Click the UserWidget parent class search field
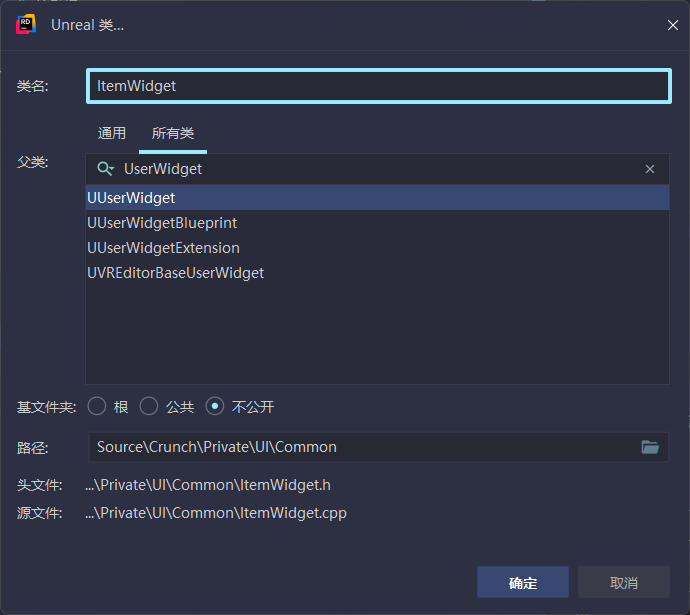 point(378,169)
